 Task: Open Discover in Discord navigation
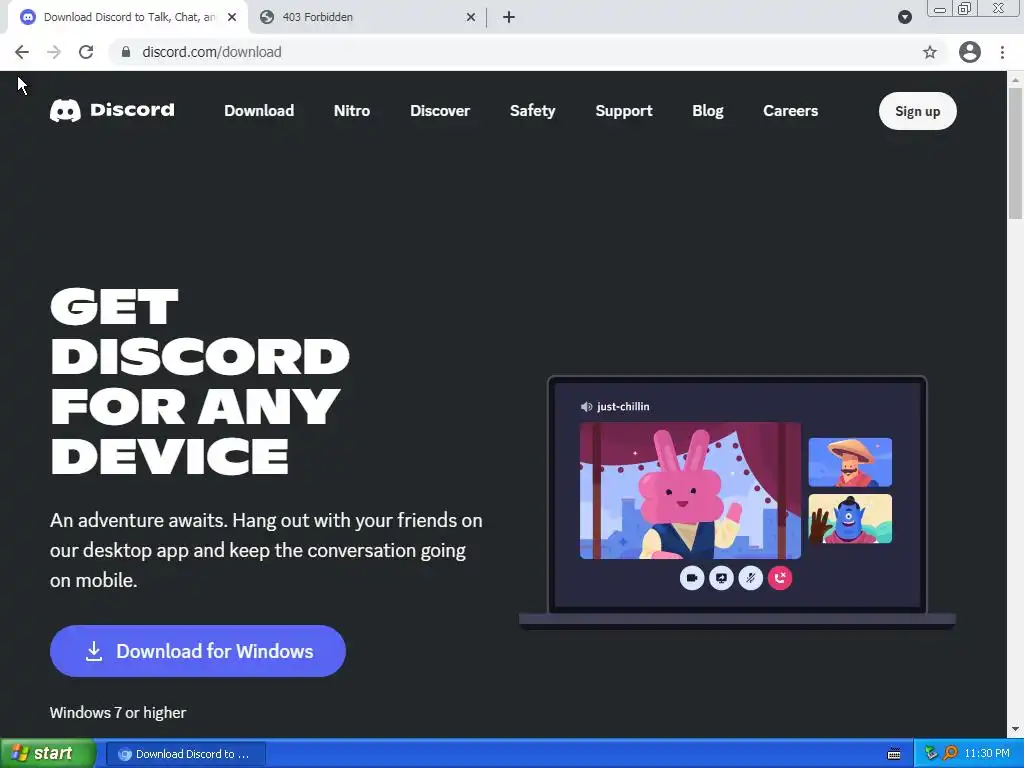pyautogui.click(x=440, y=111)
